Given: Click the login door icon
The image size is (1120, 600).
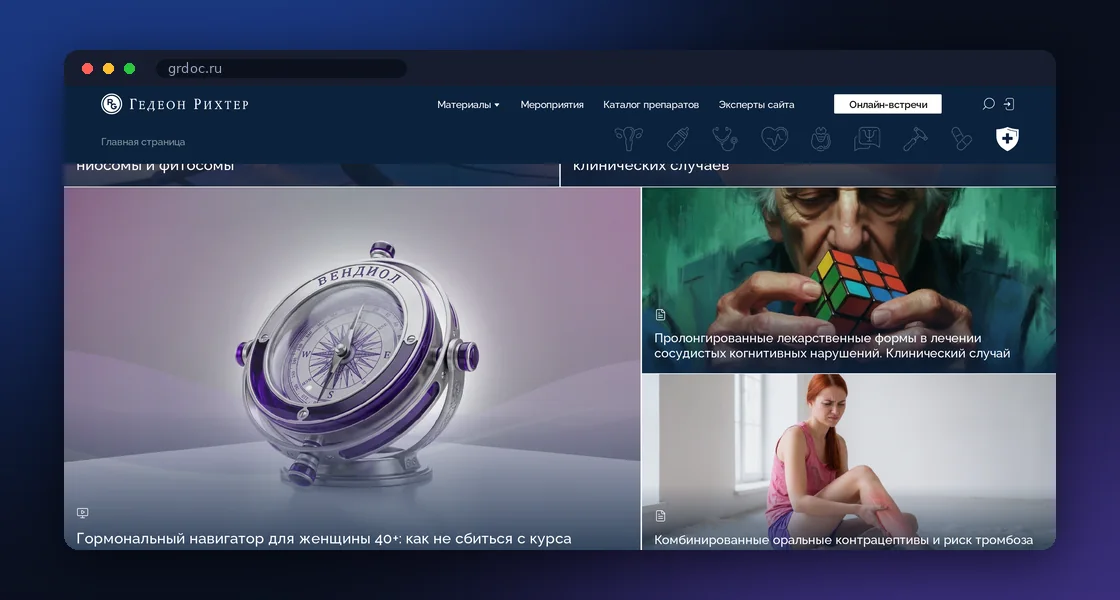Looking at the screenshot, I should click(1009, 104).
